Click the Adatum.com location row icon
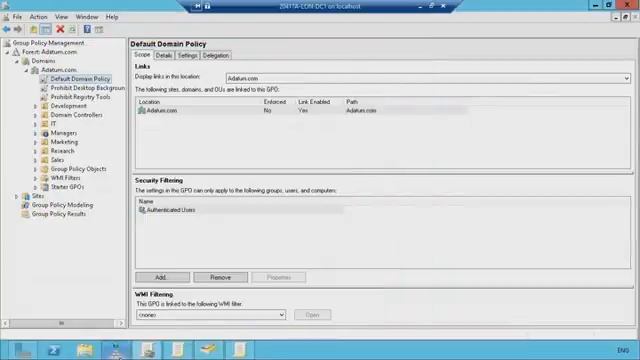This screenshot has height=360, width=640. (142, 110)
